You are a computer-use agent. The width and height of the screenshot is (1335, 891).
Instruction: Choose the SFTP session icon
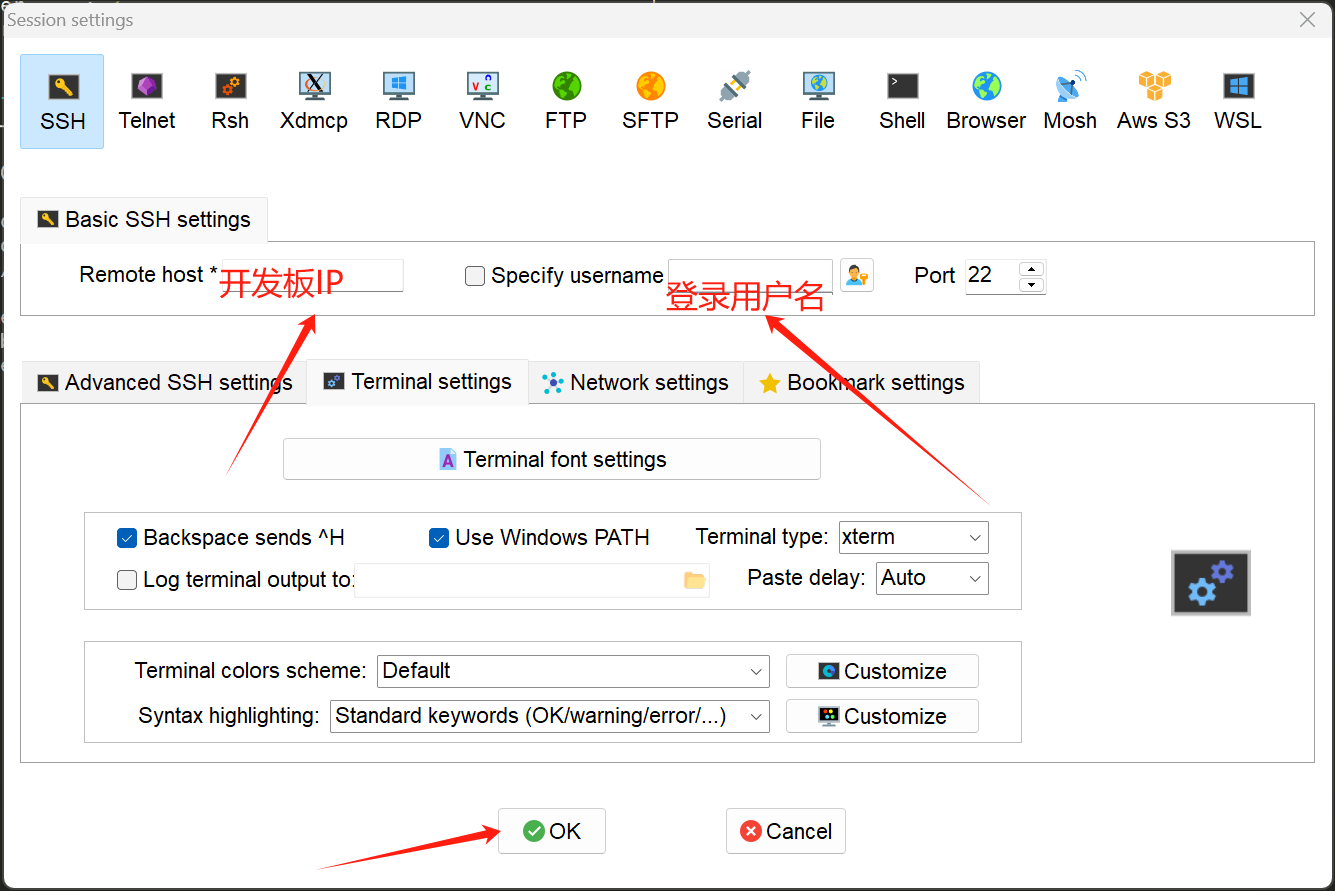tap(650, 102)
